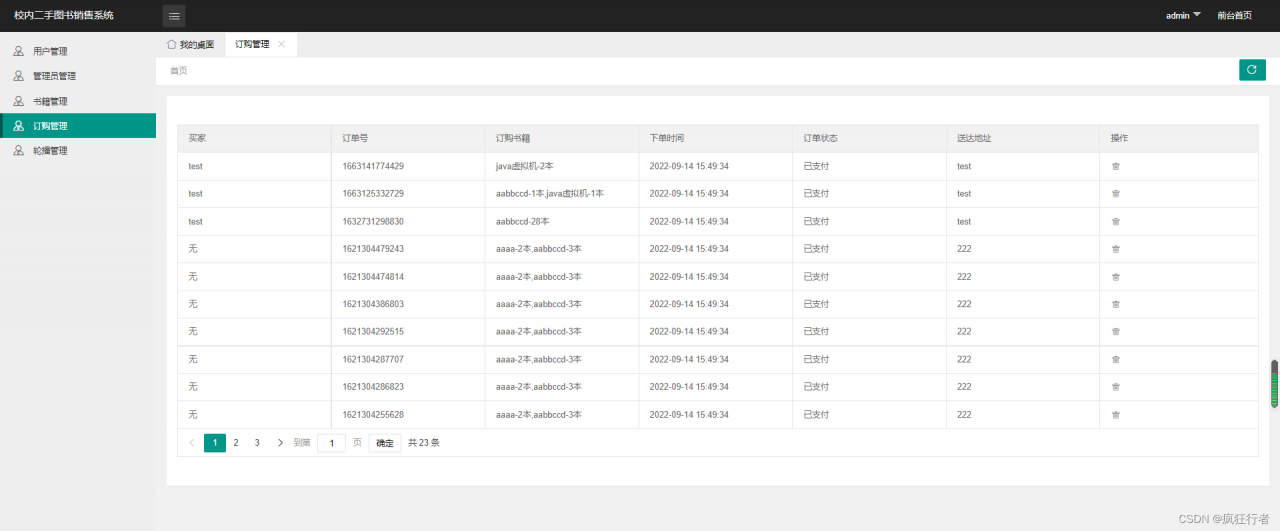Switch to the 订购管理 tab
The width and height of the screenshot is (1280, 531).
point(260,44)
